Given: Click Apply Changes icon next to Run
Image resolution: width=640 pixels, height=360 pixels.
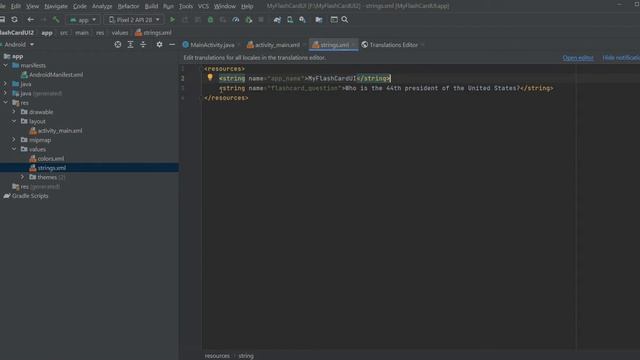Looking at the screenshot, I should tap(185, 20).
